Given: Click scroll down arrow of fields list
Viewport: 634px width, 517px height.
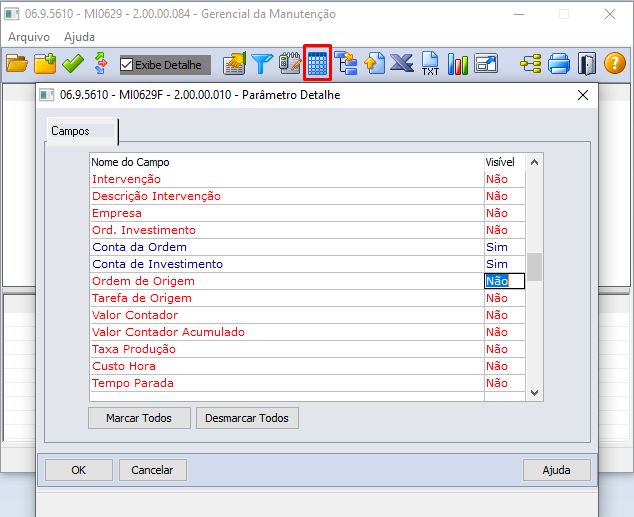Looking at the screenshot, I should (534, 393).
